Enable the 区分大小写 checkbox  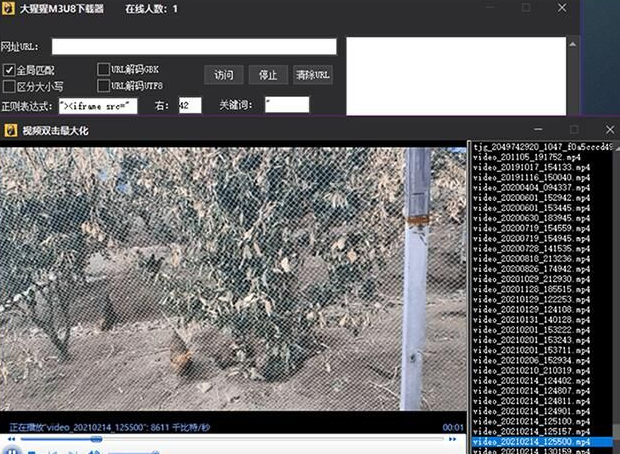9,87
